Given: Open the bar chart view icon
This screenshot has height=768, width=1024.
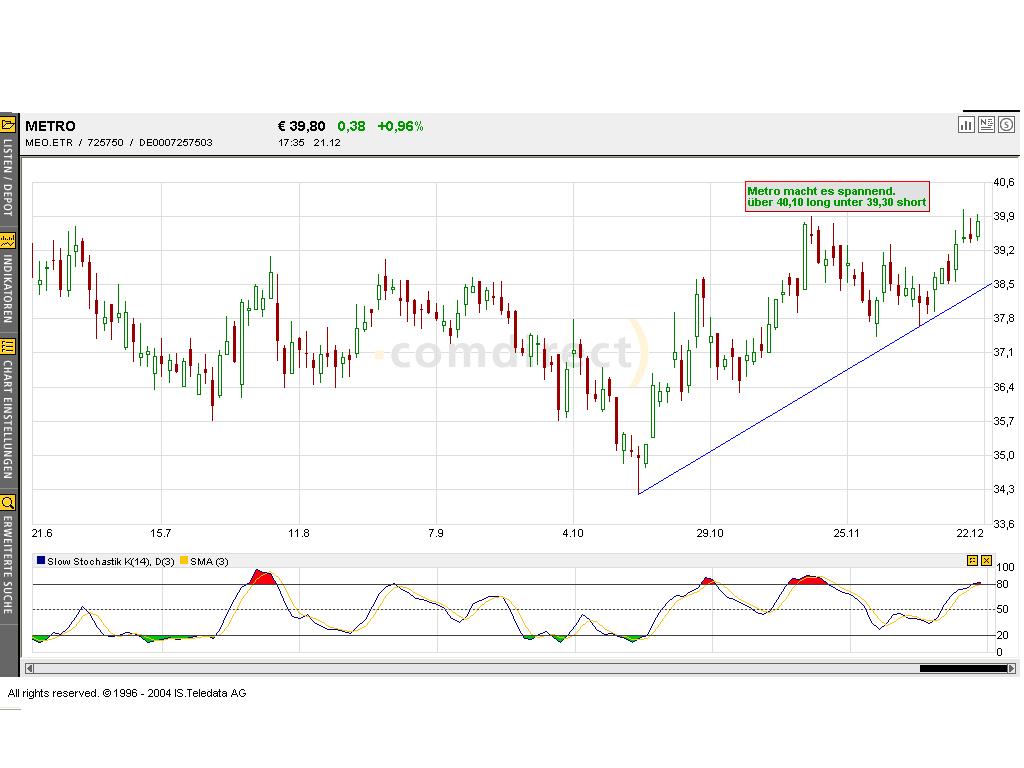Looking at the screenshot, I should pyautogui.click(x=966, y=125).
